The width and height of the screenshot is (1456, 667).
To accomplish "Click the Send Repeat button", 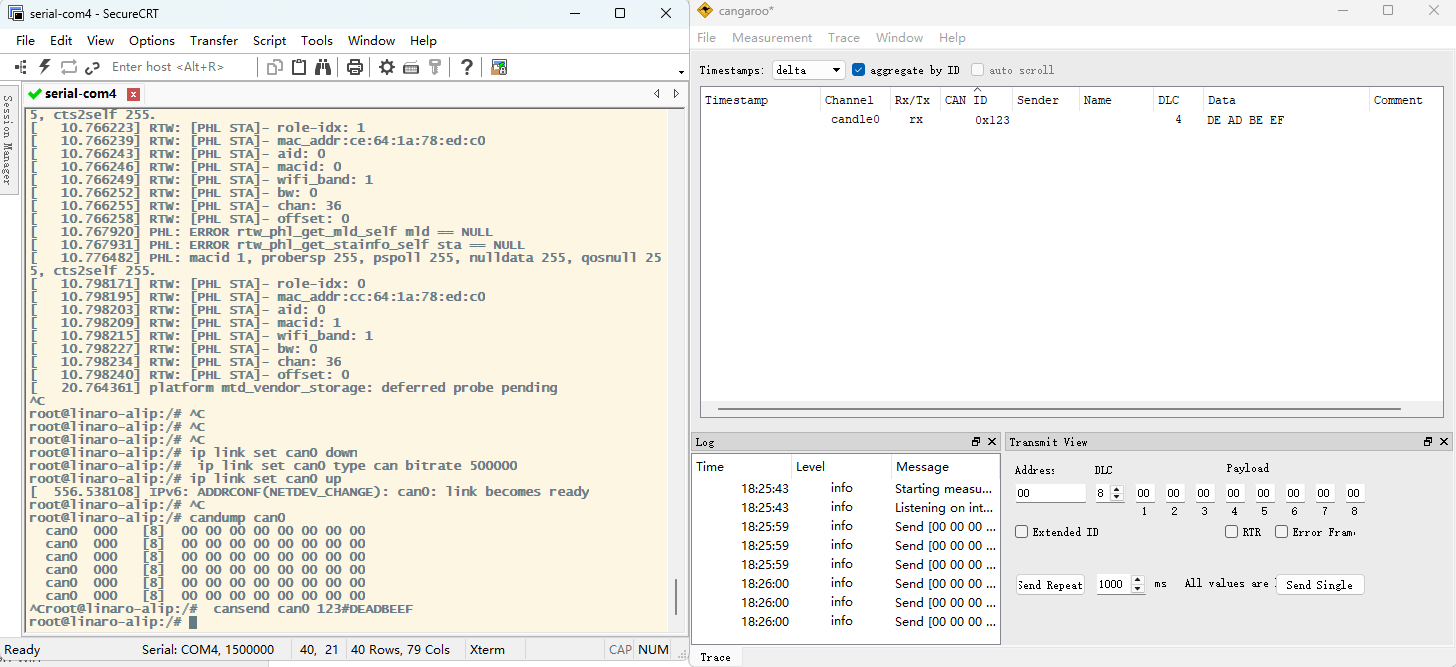I will pyautogui.click(x=1050, y=585).
